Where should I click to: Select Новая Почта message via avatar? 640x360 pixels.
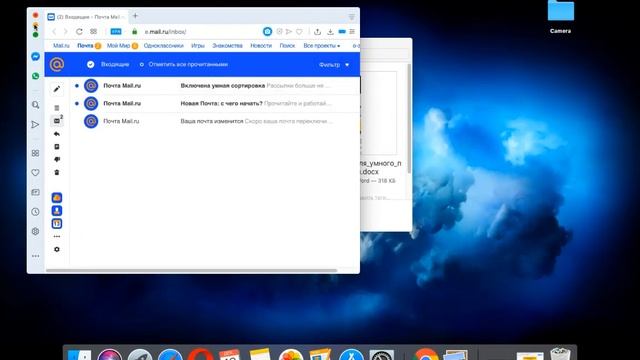[91, 104]
